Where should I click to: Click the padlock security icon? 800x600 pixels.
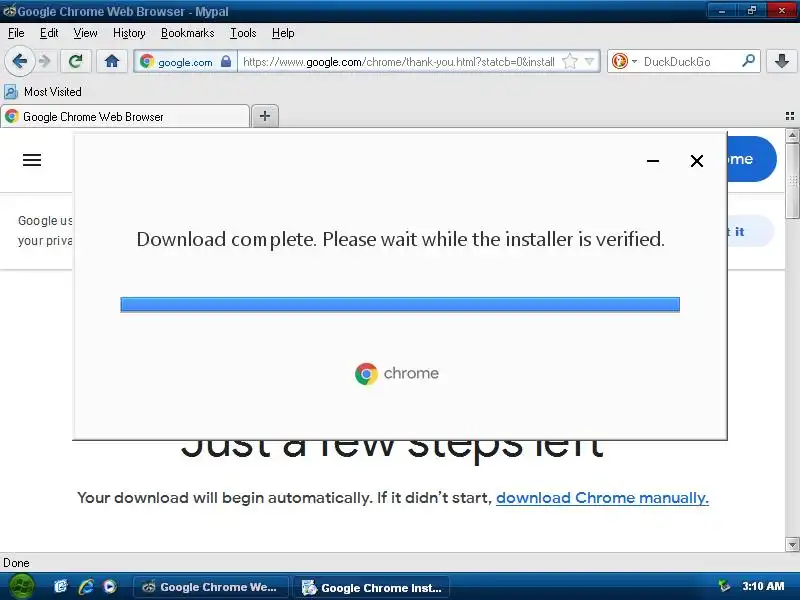(226, 61)
